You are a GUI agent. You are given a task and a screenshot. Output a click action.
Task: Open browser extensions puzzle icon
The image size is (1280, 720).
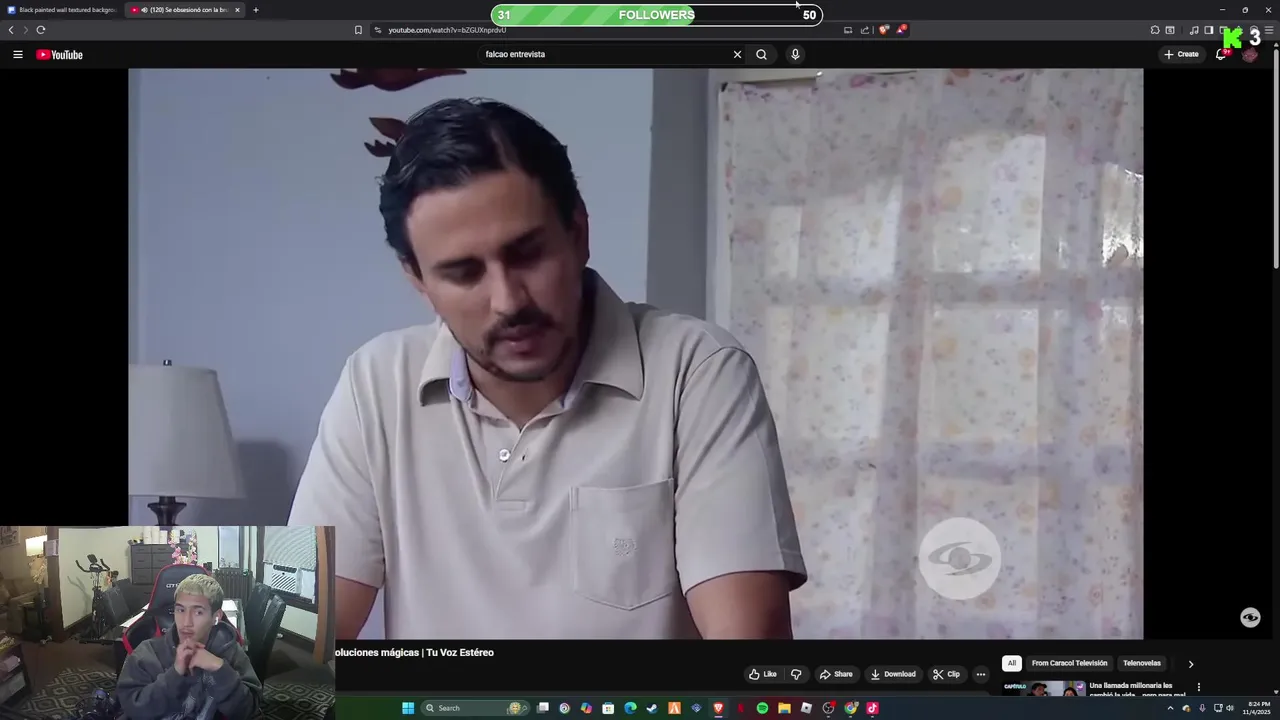tap(1155, 30)
